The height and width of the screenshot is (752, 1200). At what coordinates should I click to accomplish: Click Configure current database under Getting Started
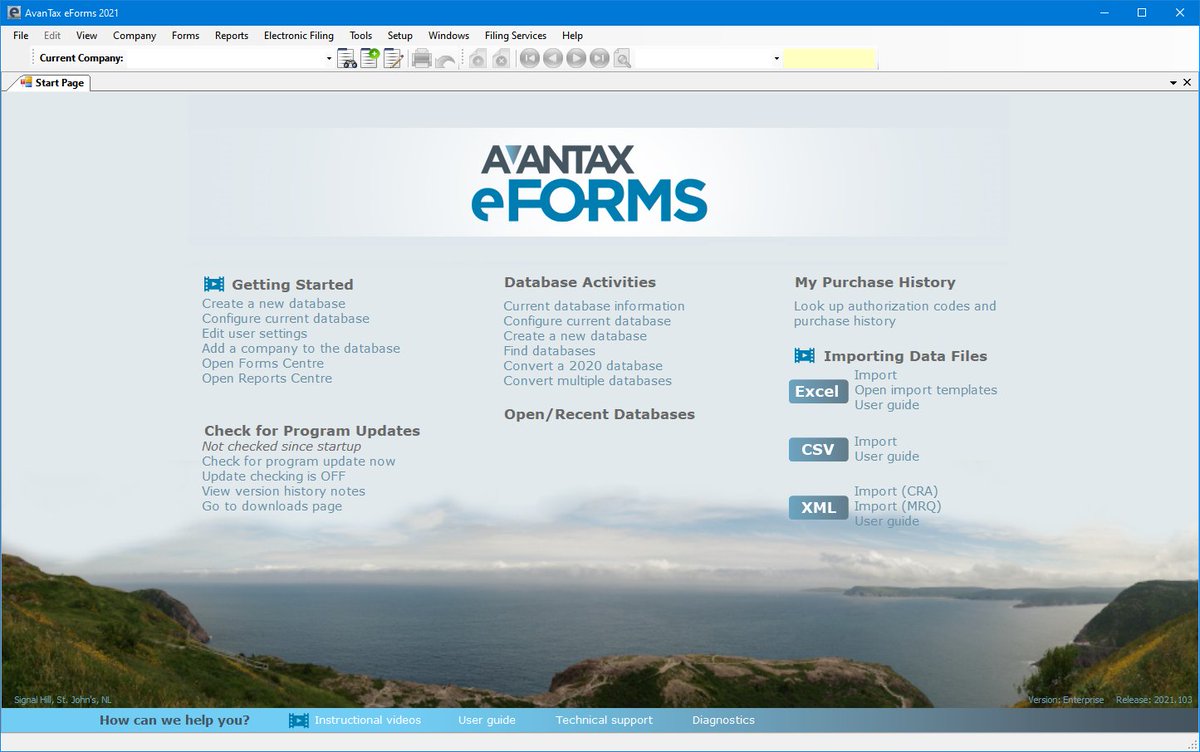pos(286,319)
